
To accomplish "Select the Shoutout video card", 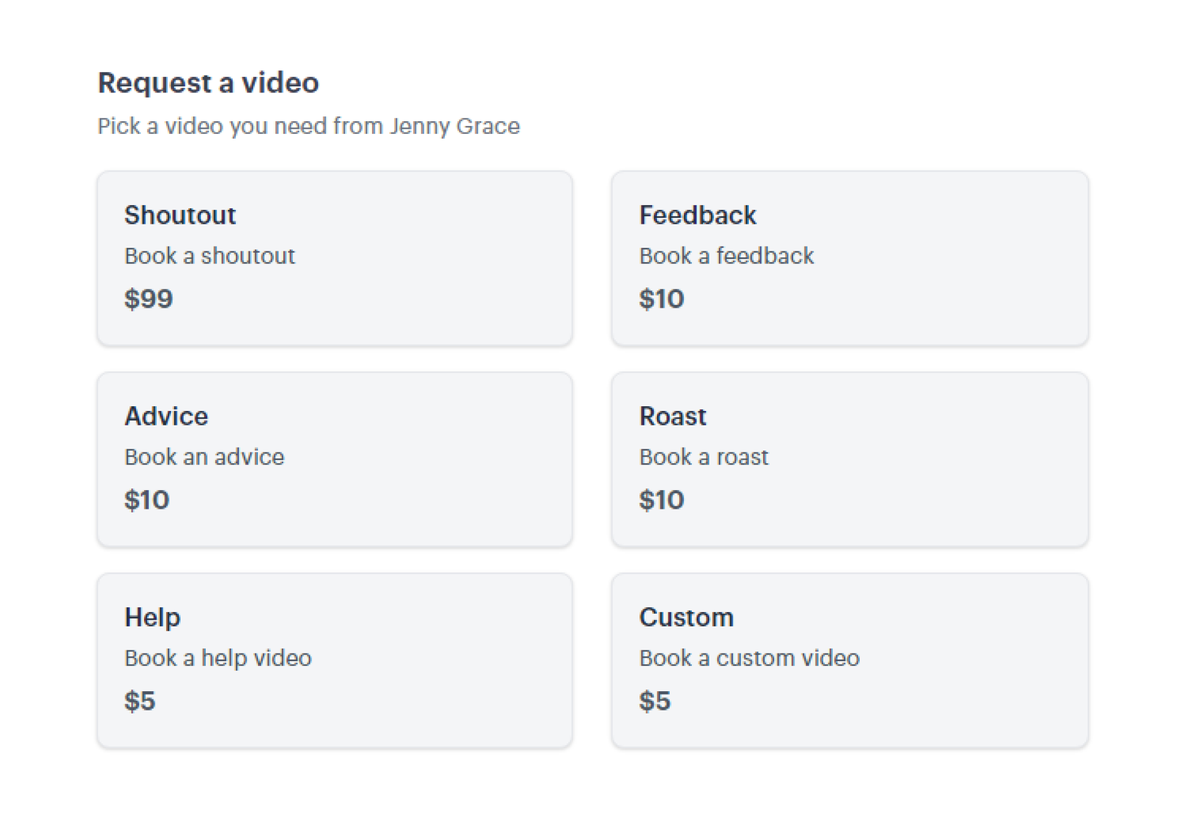I will 335,258.
